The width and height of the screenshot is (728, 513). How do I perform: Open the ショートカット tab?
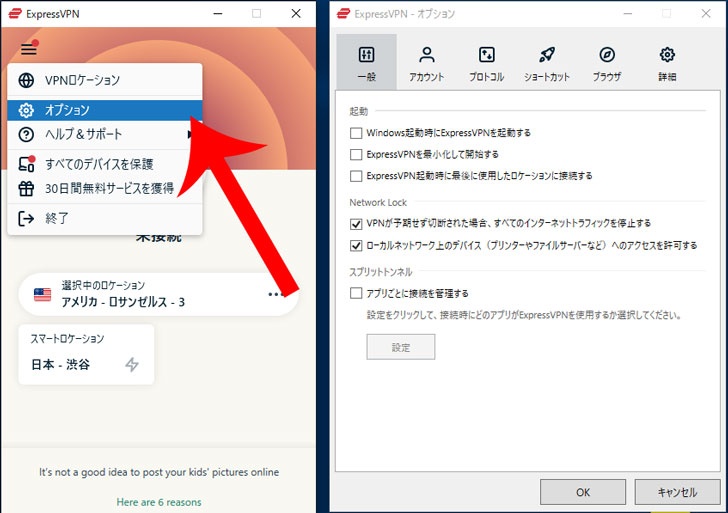(546, 62)
